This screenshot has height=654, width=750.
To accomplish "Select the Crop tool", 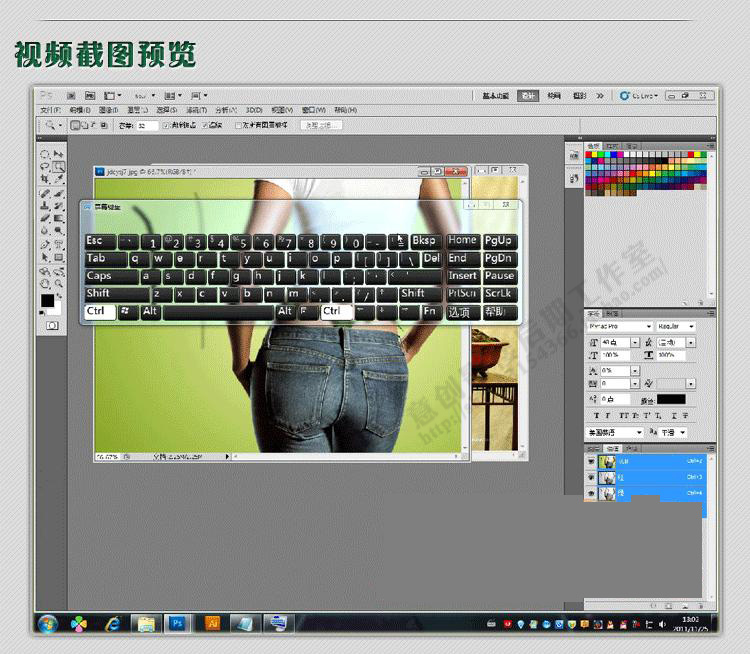I will click(x=45, y=179).
